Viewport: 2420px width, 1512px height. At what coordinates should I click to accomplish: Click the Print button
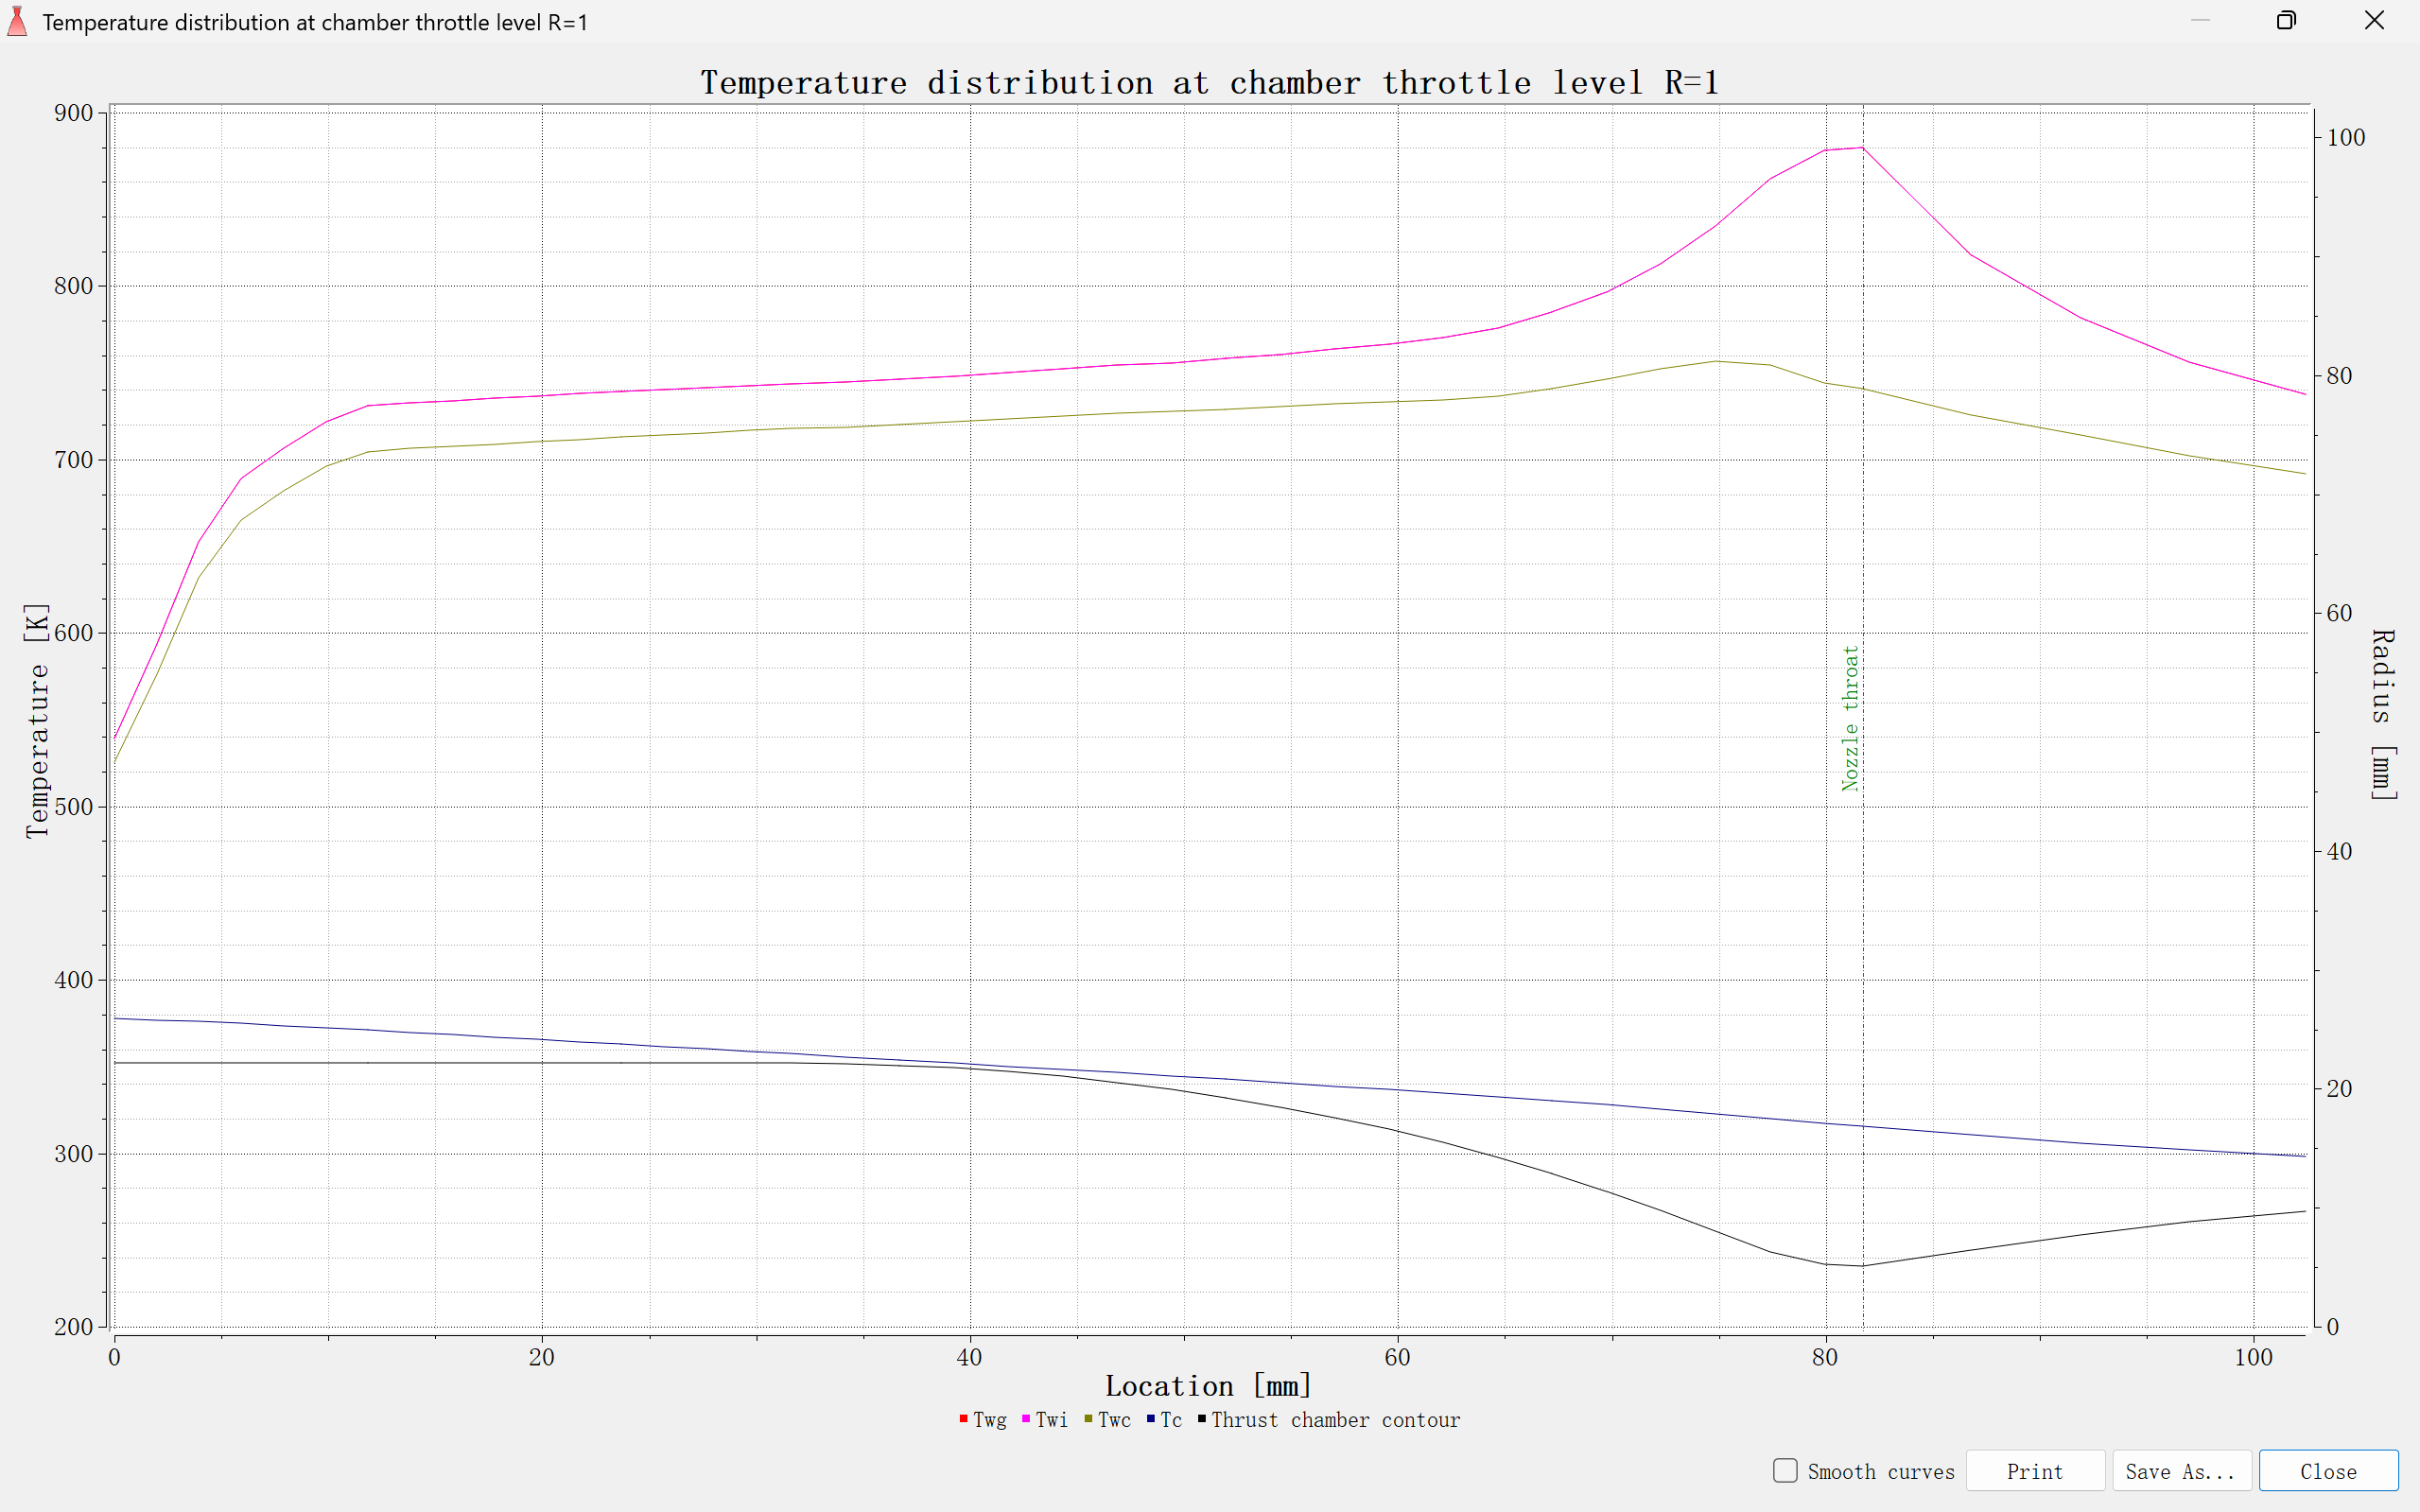[2034, 1470]
